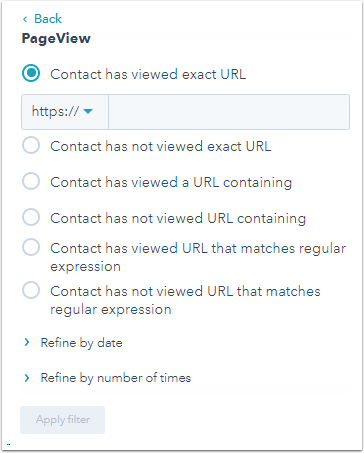Select not viewed URL matching regular expression
The image size is (364, 453).
point(31,290)
